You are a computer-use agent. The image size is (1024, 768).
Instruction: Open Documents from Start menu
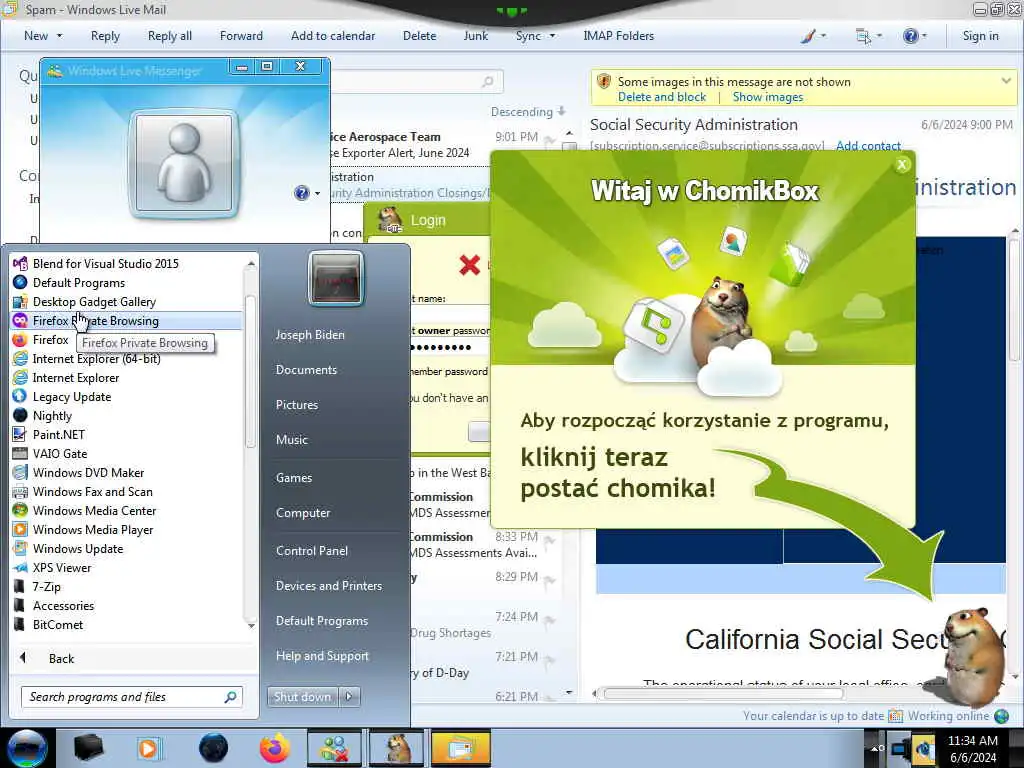(x=306, y=370)
